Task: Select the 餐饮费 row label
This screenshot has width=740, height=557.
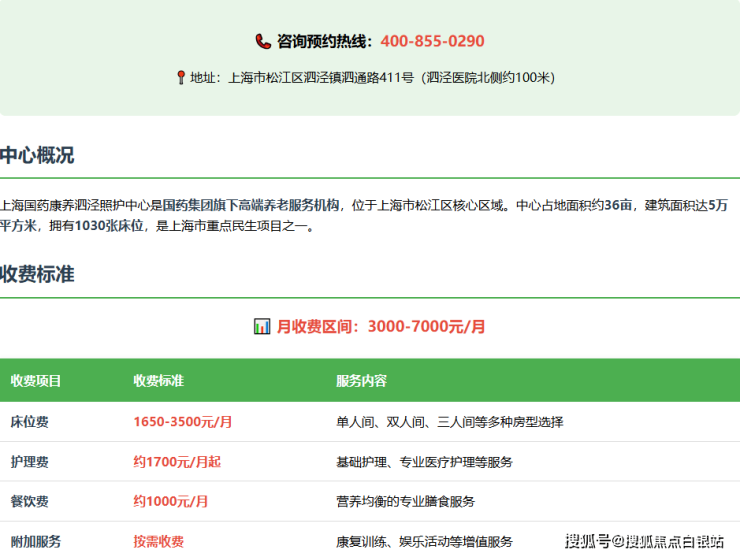Action: point(29,501)
